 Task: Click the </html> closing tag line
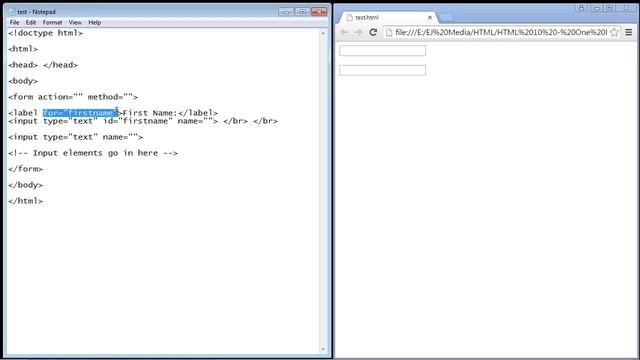25,201
